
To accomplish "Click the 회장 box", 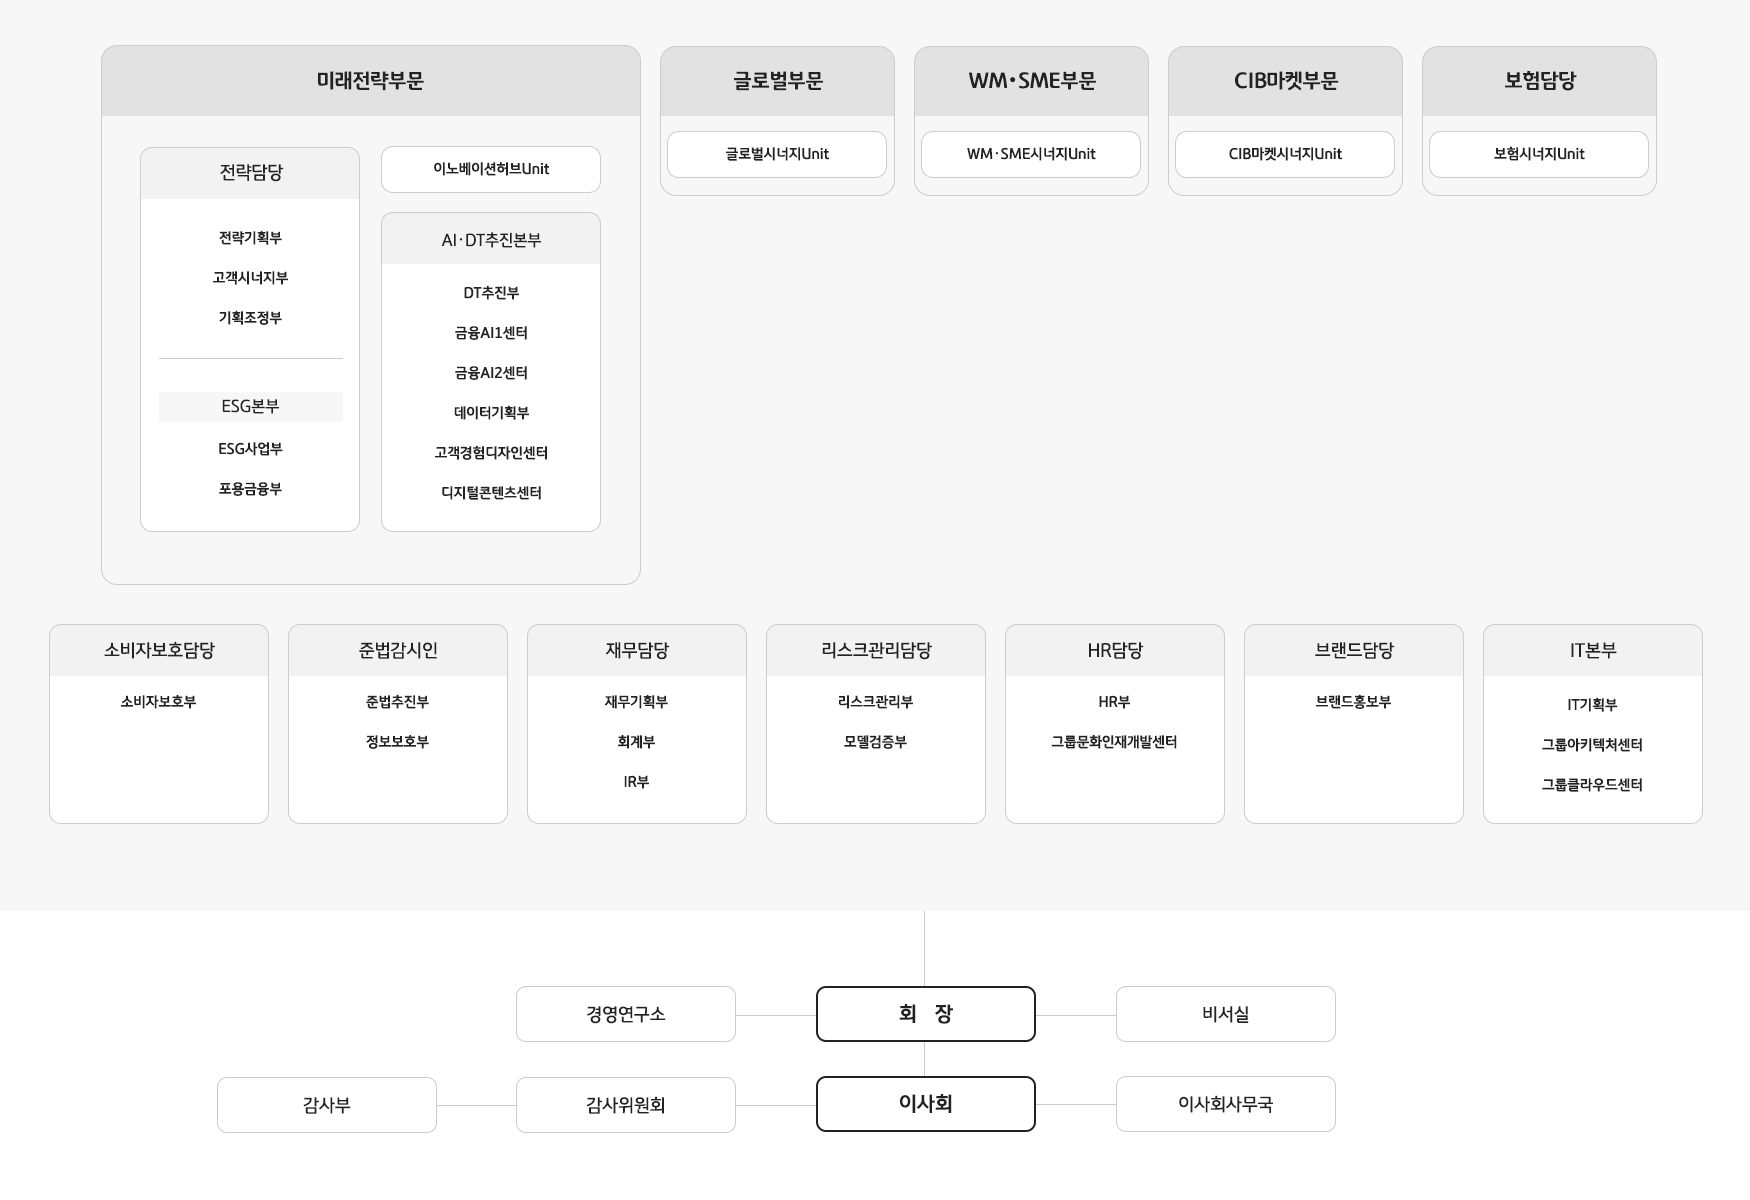I will coord(925,1014).
